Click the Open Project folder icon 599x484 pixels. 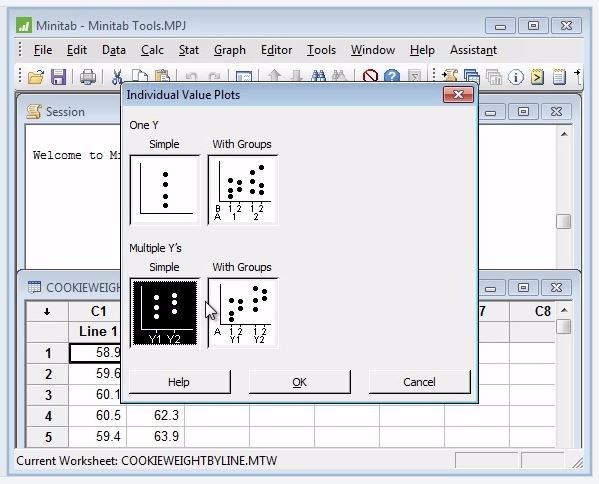pos(36,77)
